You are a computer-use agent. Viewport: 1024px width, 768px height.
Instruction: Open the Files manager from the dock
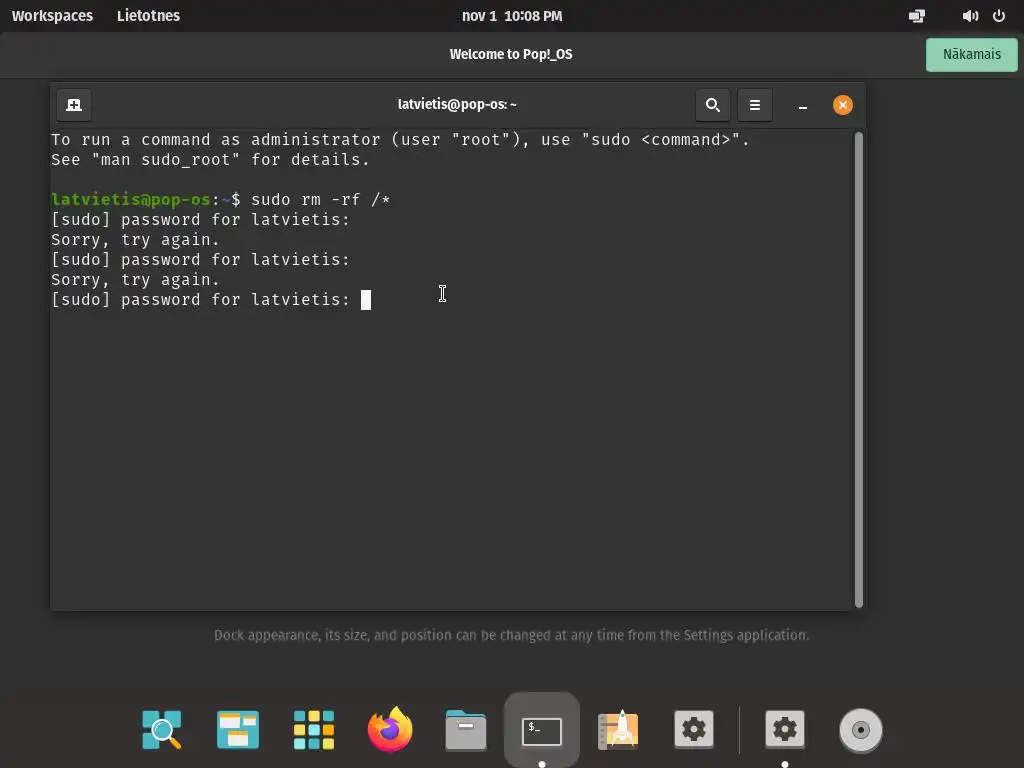point(466,729)
